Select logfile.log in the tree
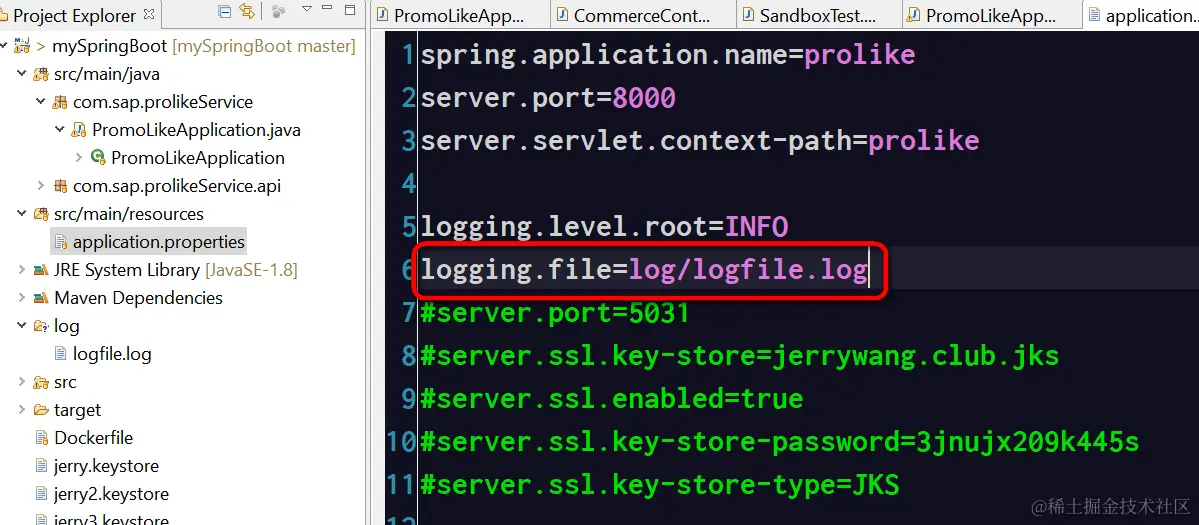The height and width of the screenshot is (525, 1199). tap(112, 354)
